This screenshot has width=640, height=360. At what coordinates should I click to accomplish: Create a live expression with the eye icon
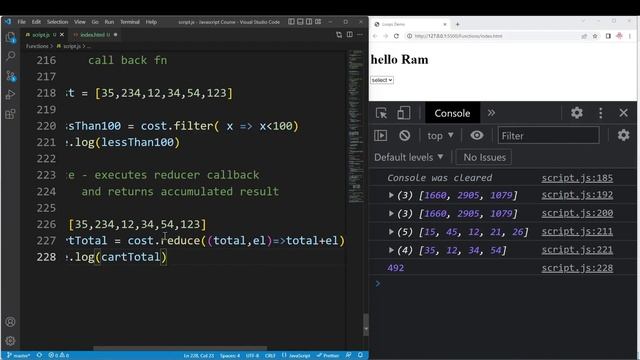tap(476, 136)
